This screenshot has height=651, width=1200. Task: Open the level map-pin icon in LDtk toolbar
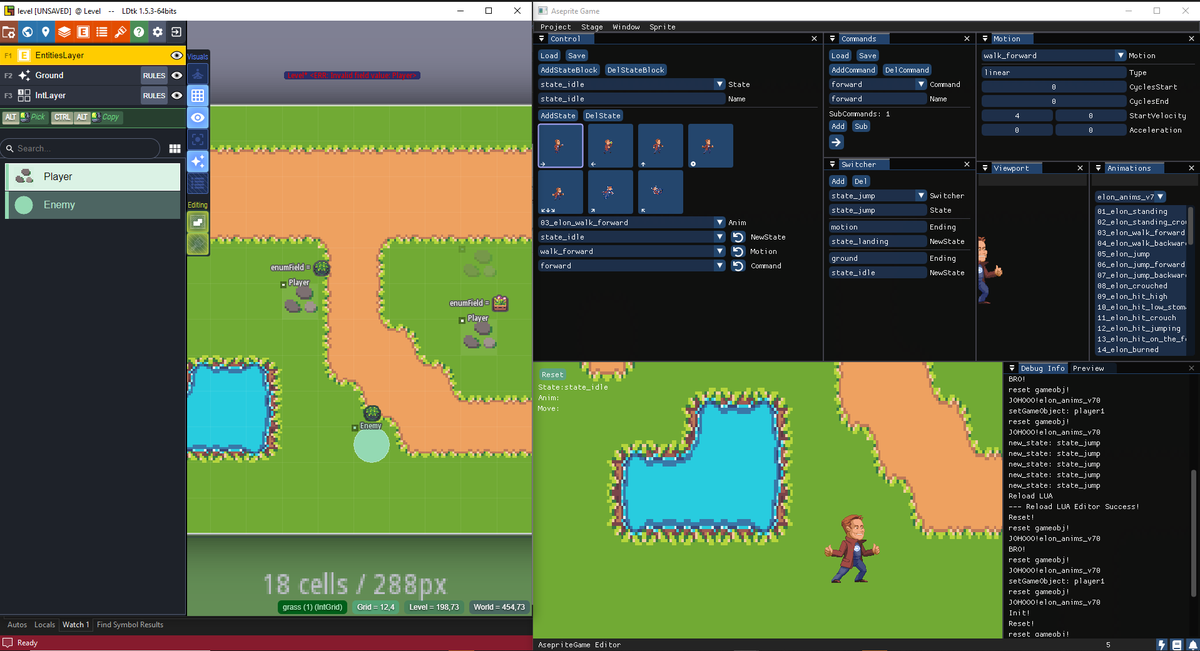[46, 32]
